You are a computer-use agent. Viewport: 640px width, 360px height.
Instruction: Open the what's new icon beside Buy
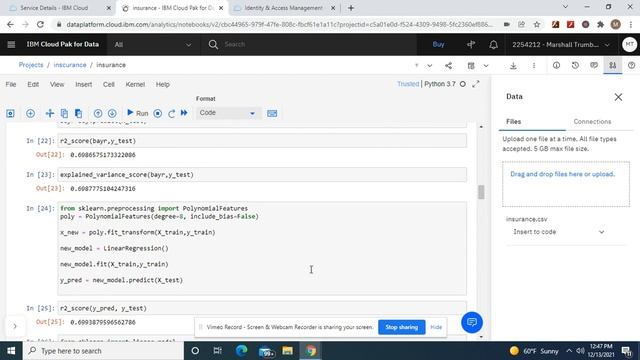471,44
